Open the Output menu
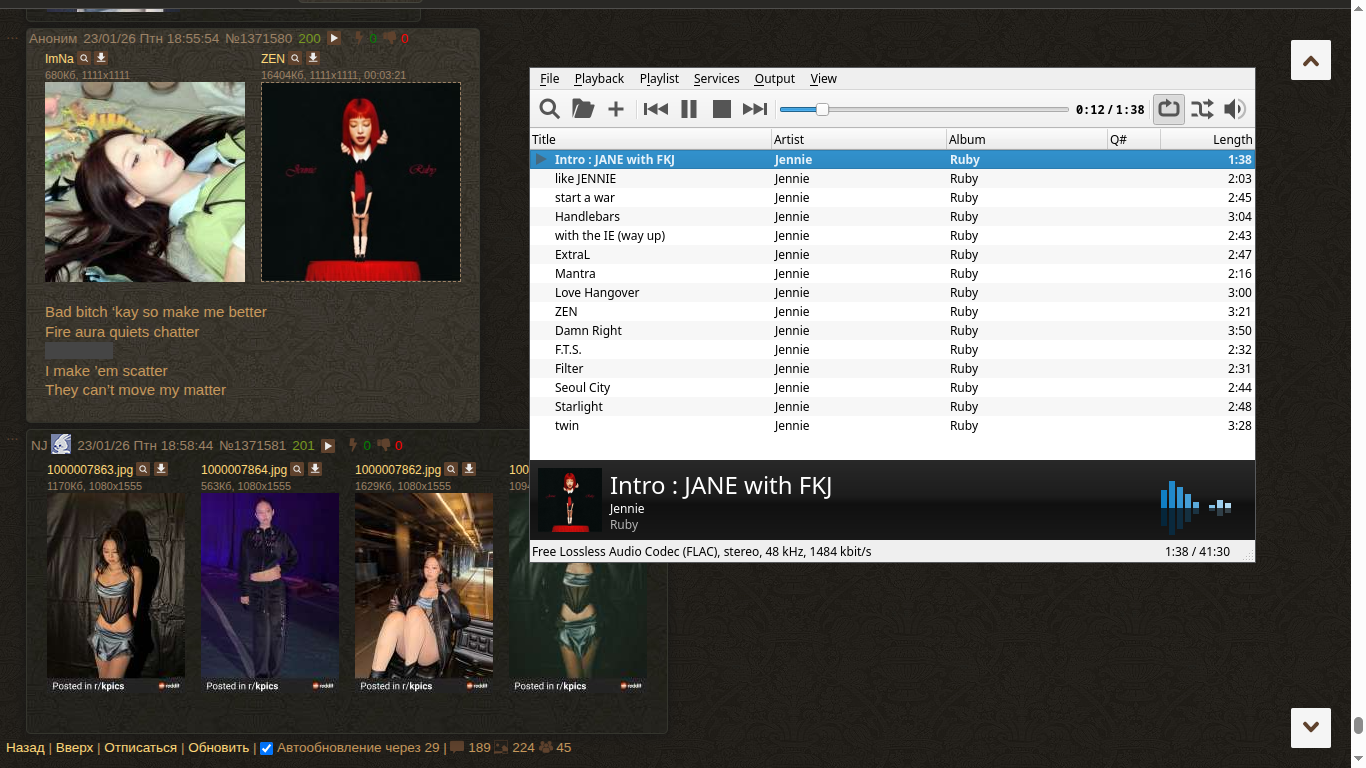The height and width of the screenshot is (768, 1366). coord(775,79)
